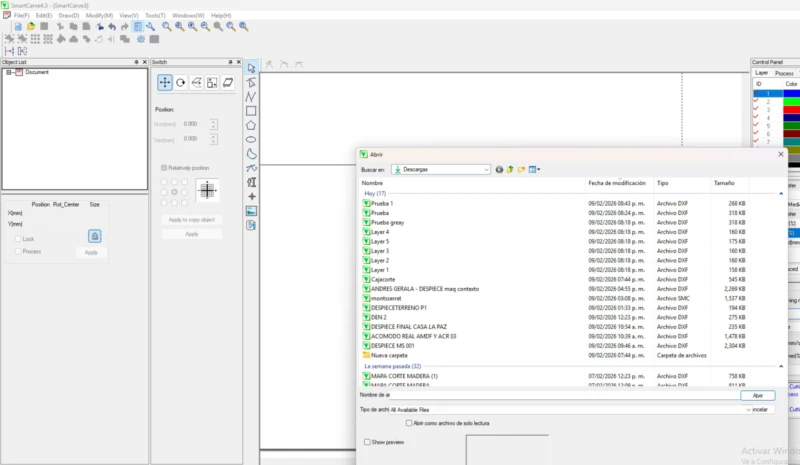Check the Lock checkbox

pyautogui.click(x=18, y=239)
